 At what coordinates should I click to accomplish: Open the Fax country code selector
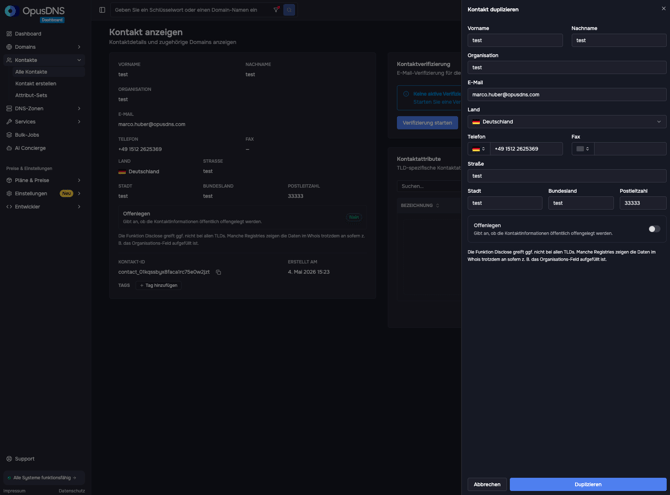[x=582, y=149]
